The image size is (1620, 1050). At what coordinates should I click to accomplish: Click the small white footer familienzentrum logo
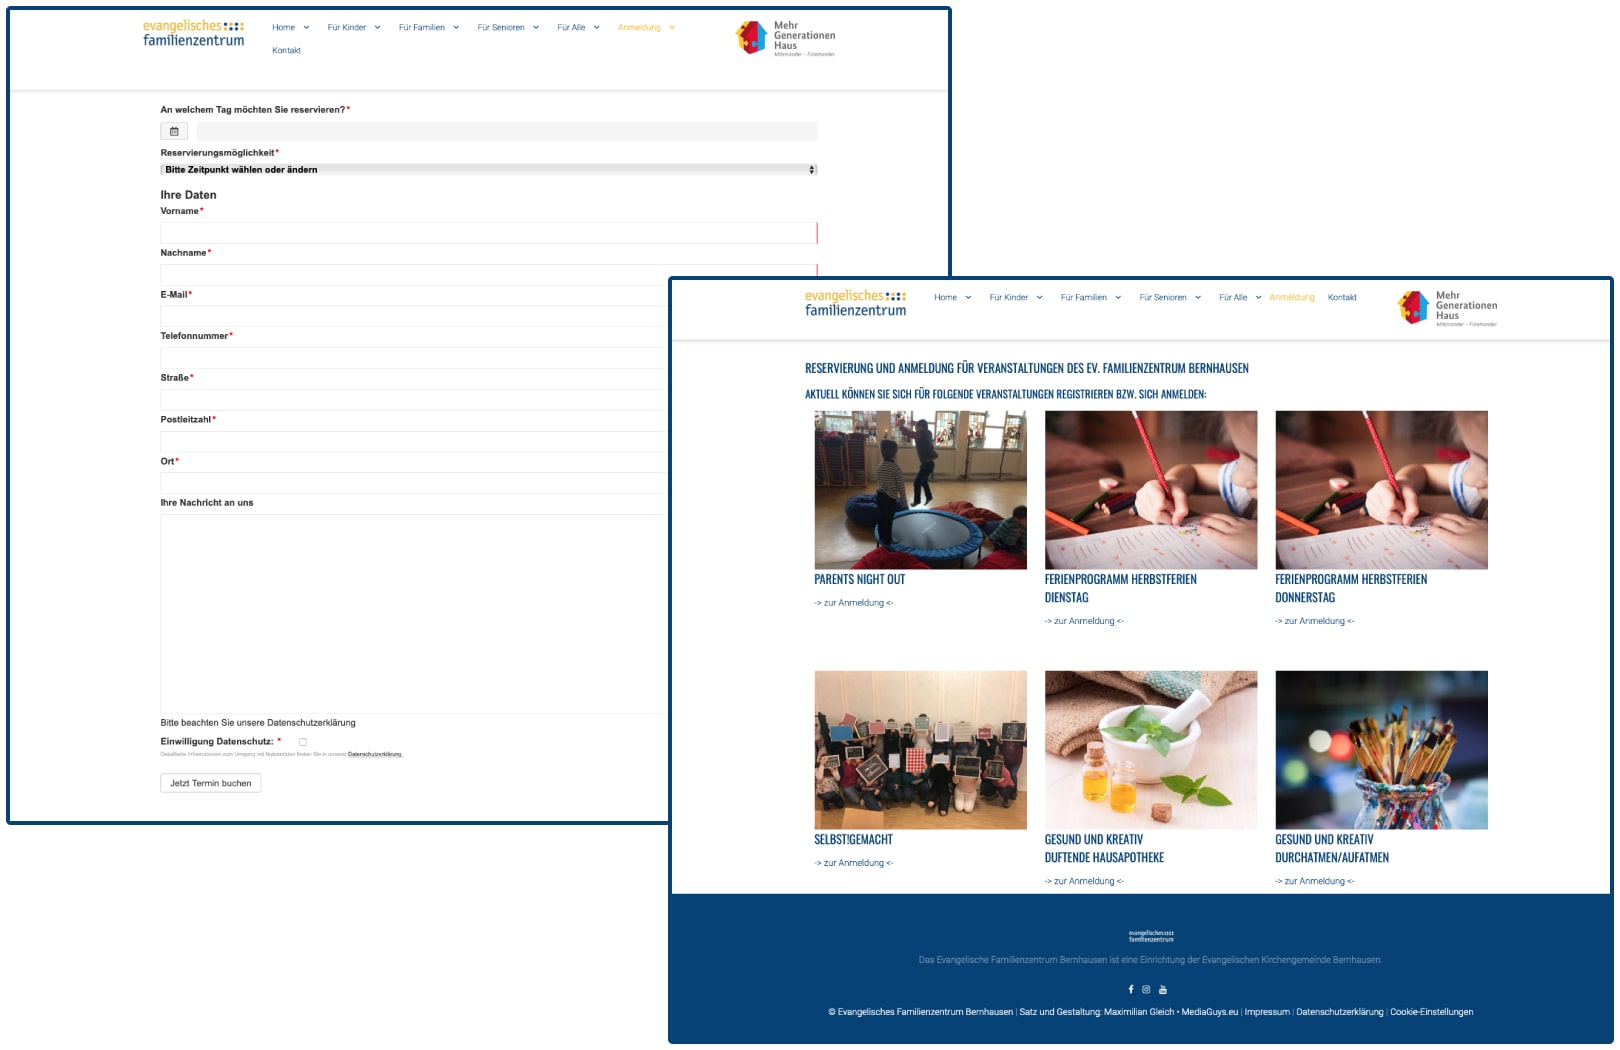click(1151, 936)
